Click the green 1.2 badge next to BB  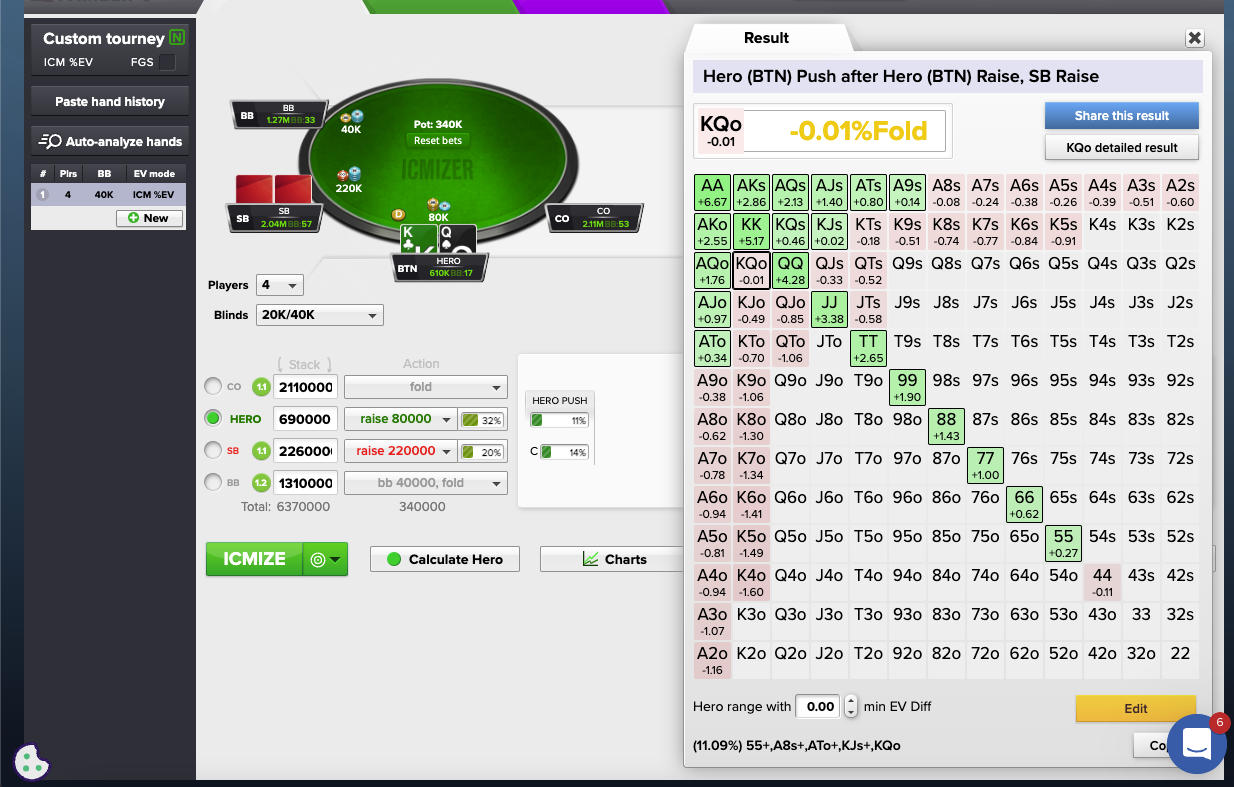tap(261, 483)
